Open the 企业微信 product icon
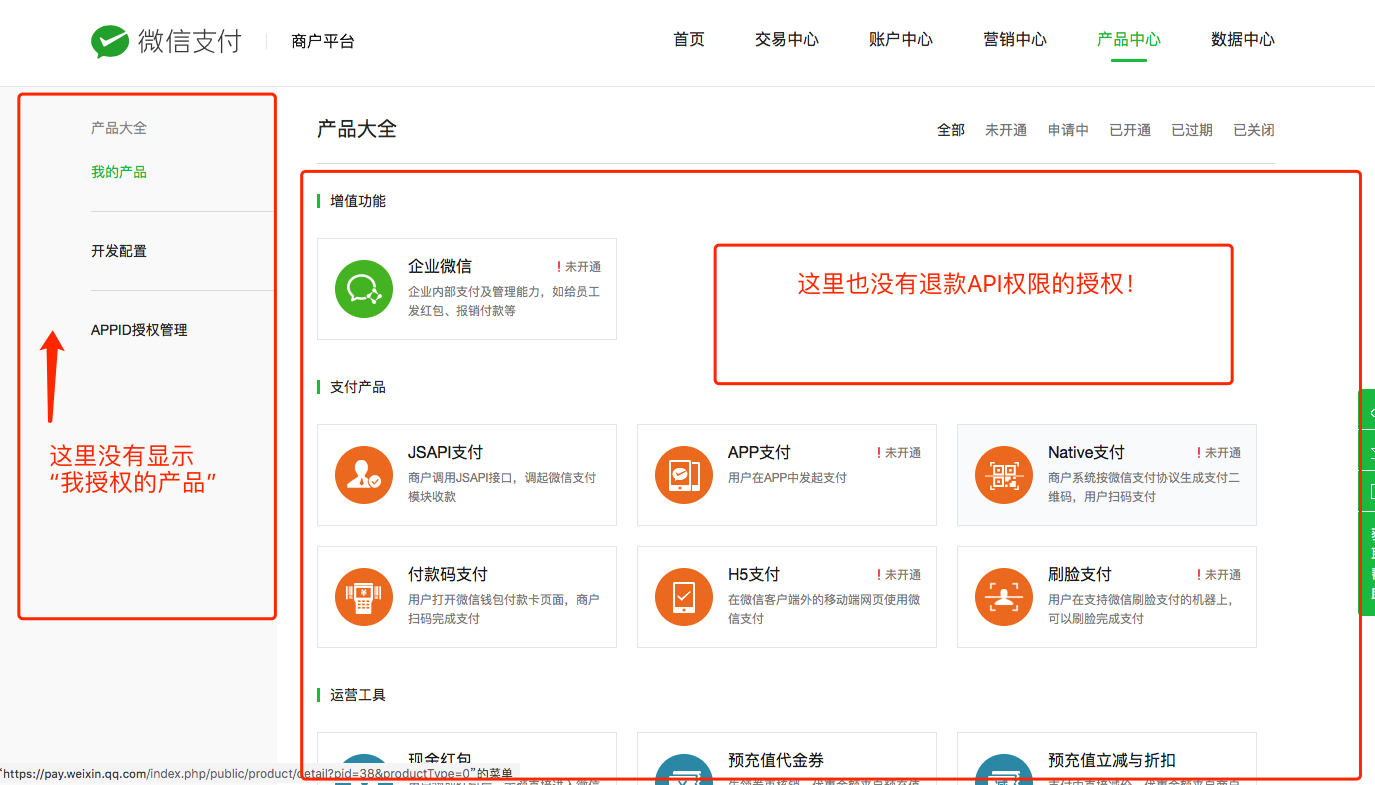 coord(364,289)
